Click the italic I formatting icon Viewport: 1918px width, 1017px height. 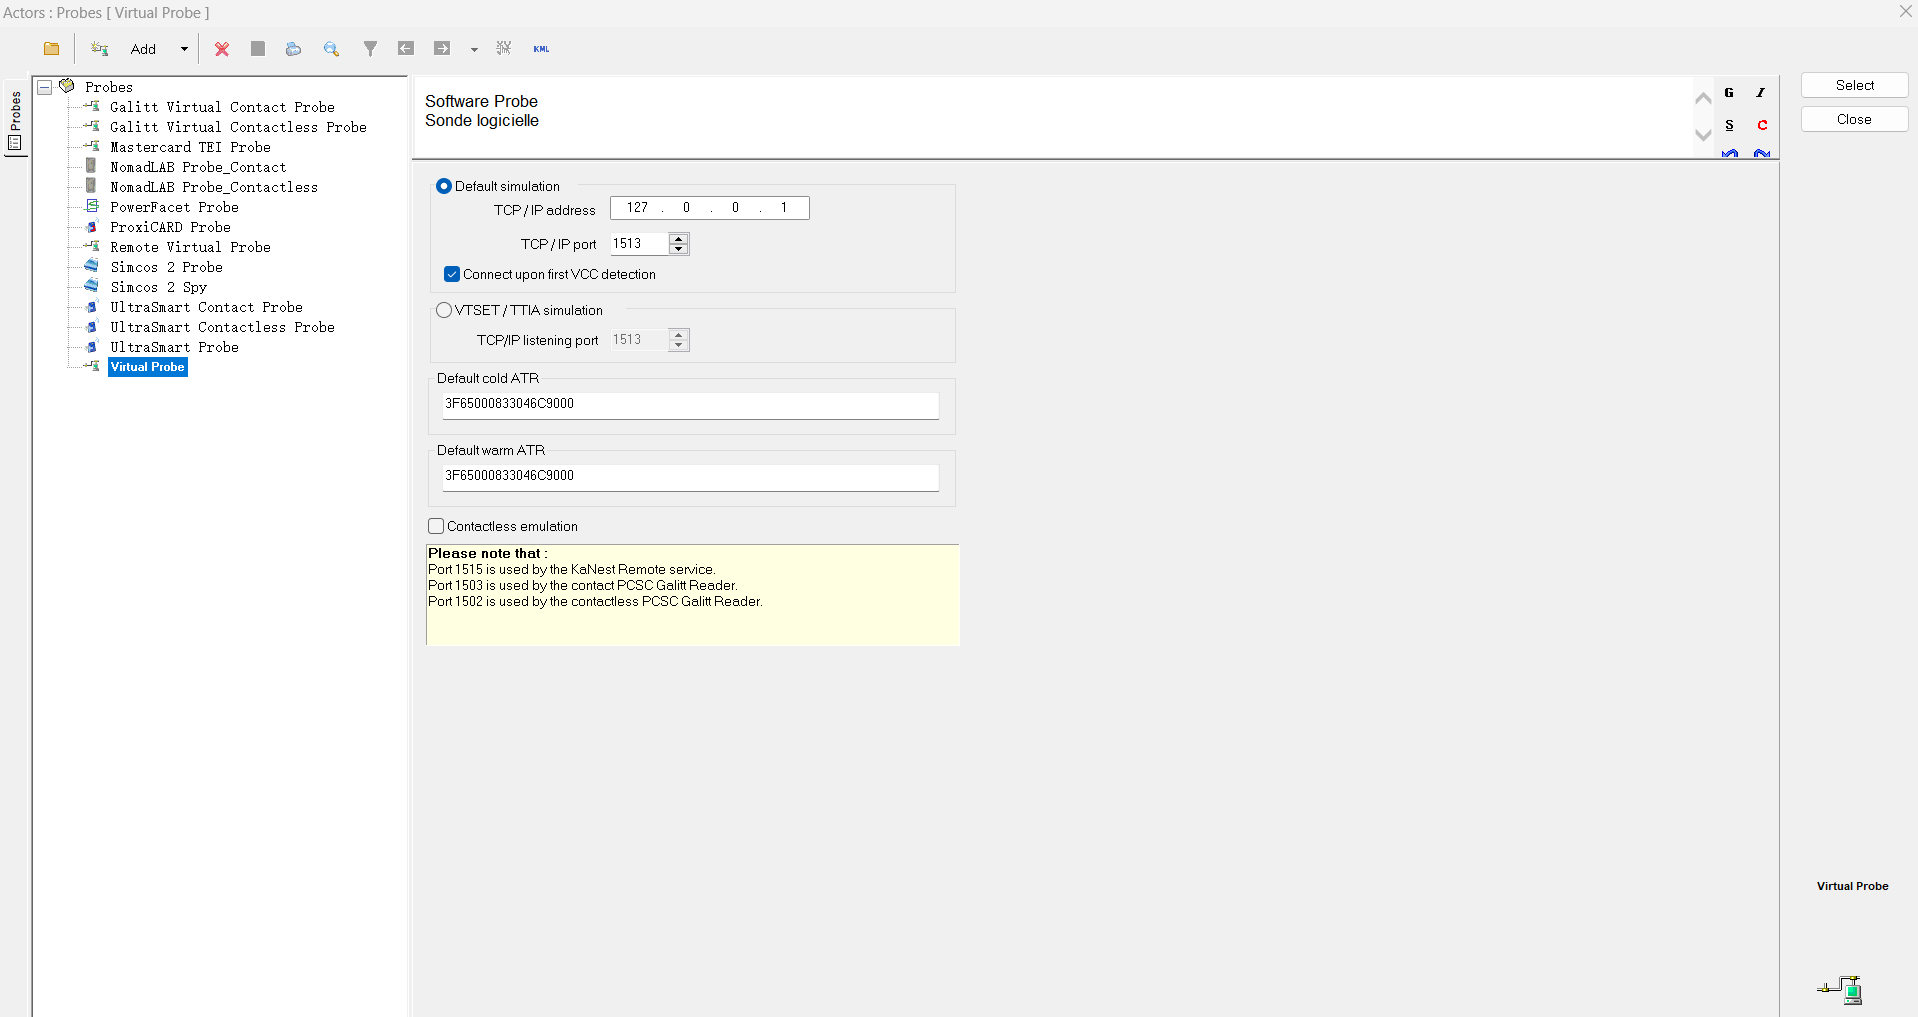pos(1761,93)
